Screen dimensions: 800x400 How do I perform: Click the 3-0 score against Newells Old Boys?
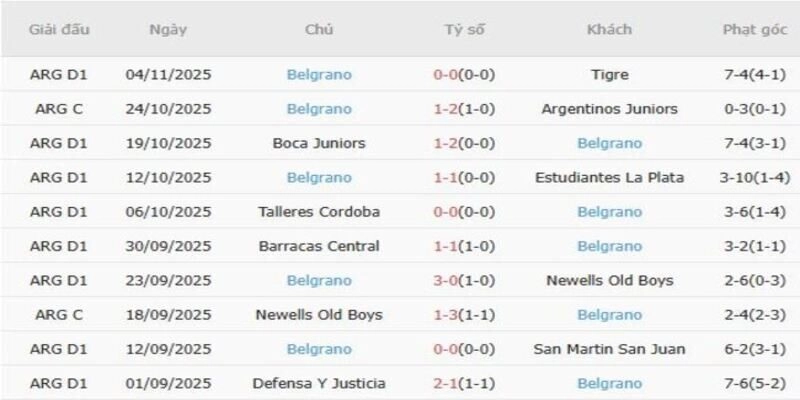[446, 280]
